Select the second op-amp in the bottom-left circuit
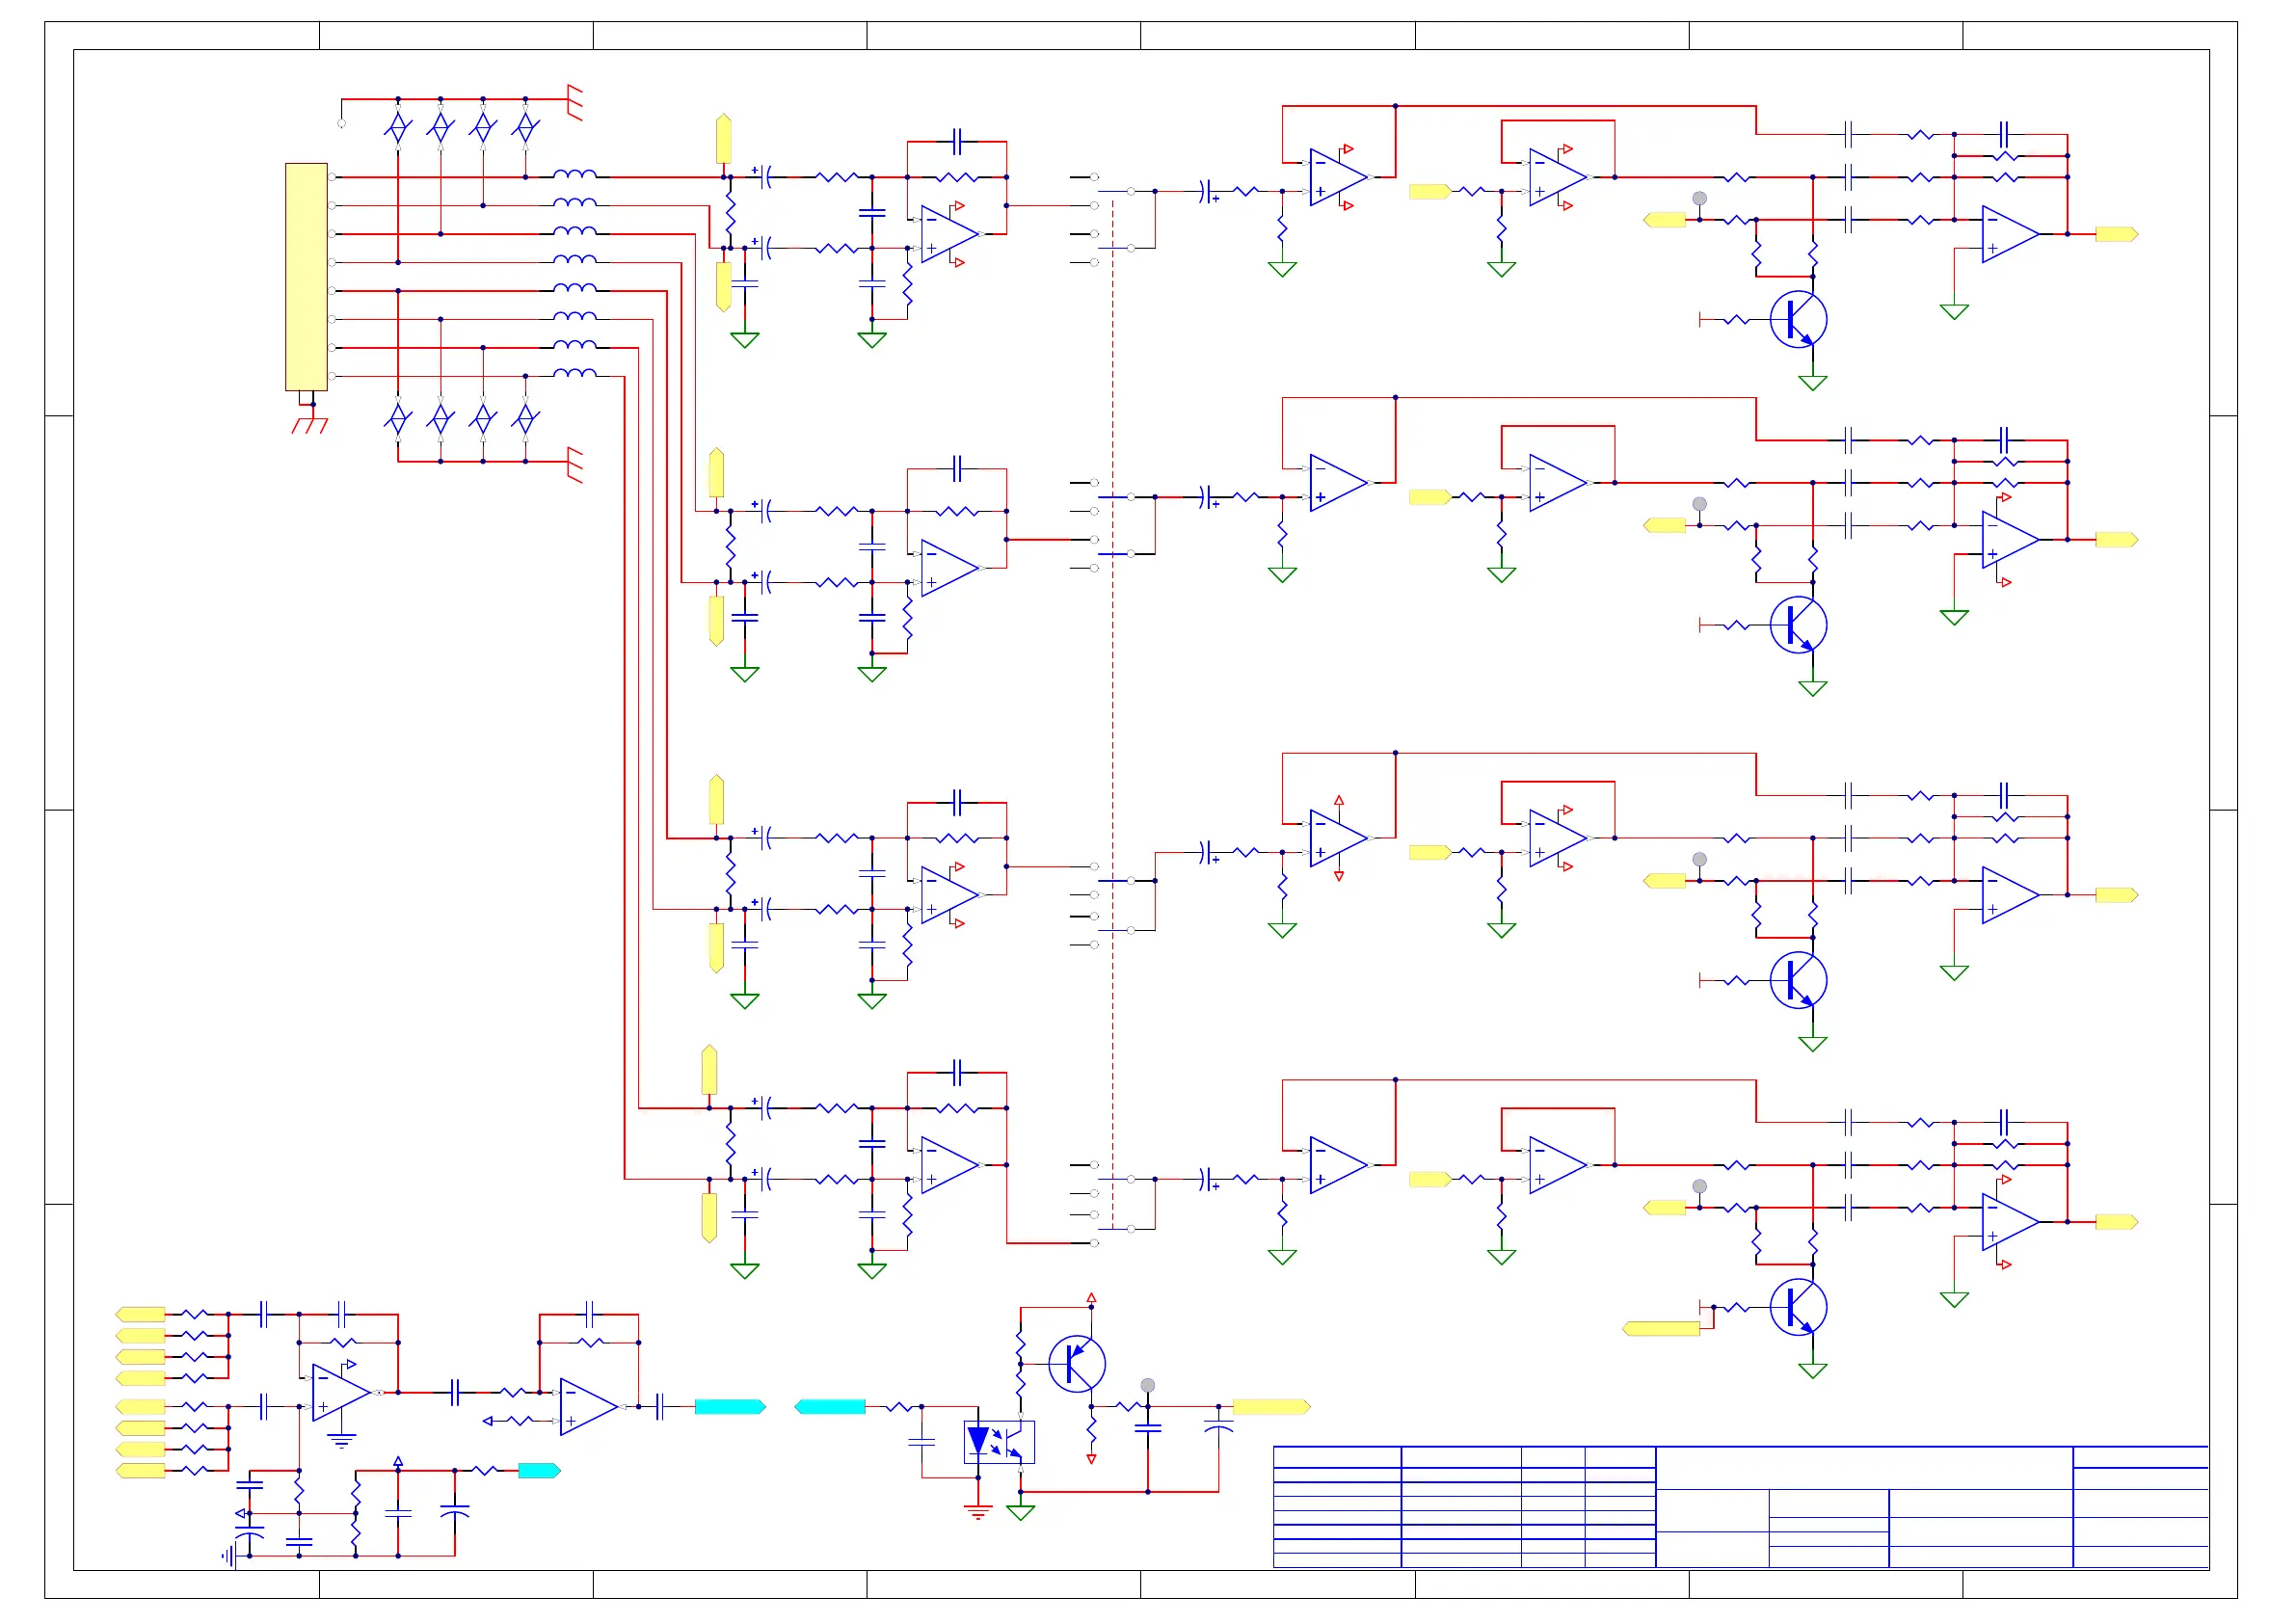 pyautogui.click(x=589, y=1407)
